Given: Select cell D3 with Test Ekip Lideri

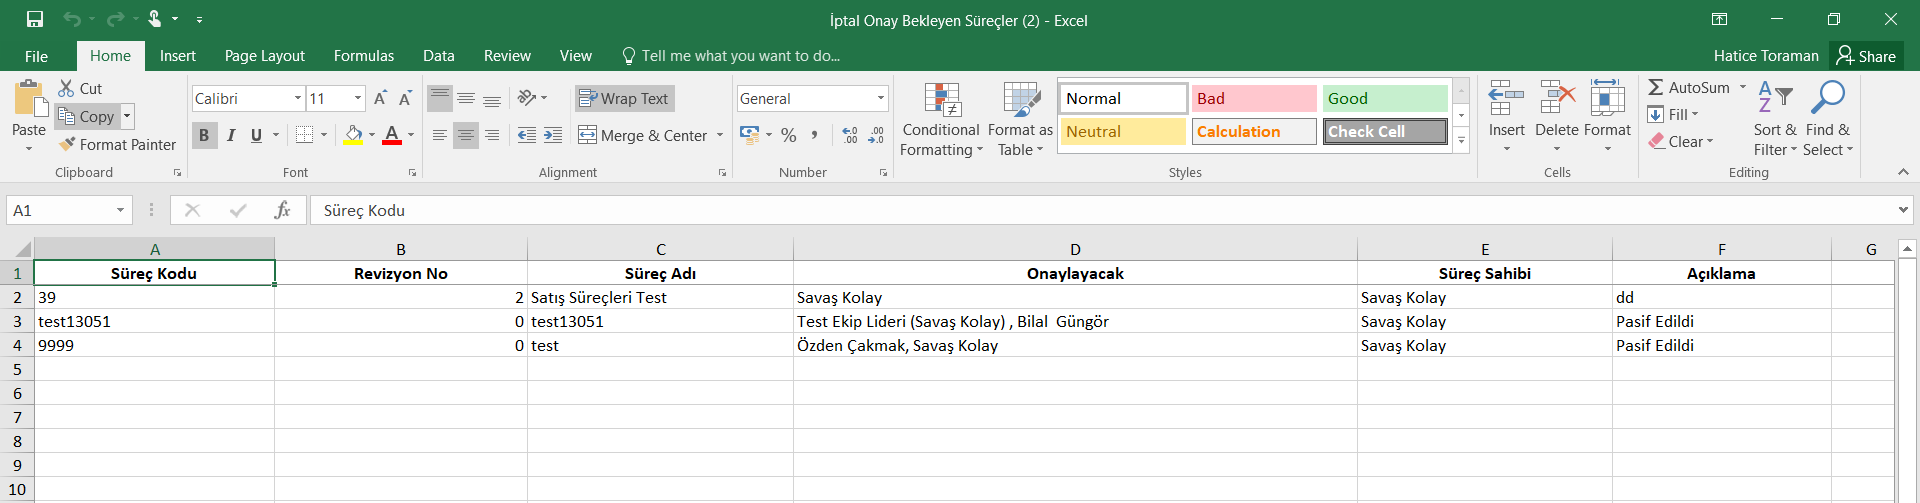Looking at the screenshot, I should pyautogui.click(x=1074, y=321).
